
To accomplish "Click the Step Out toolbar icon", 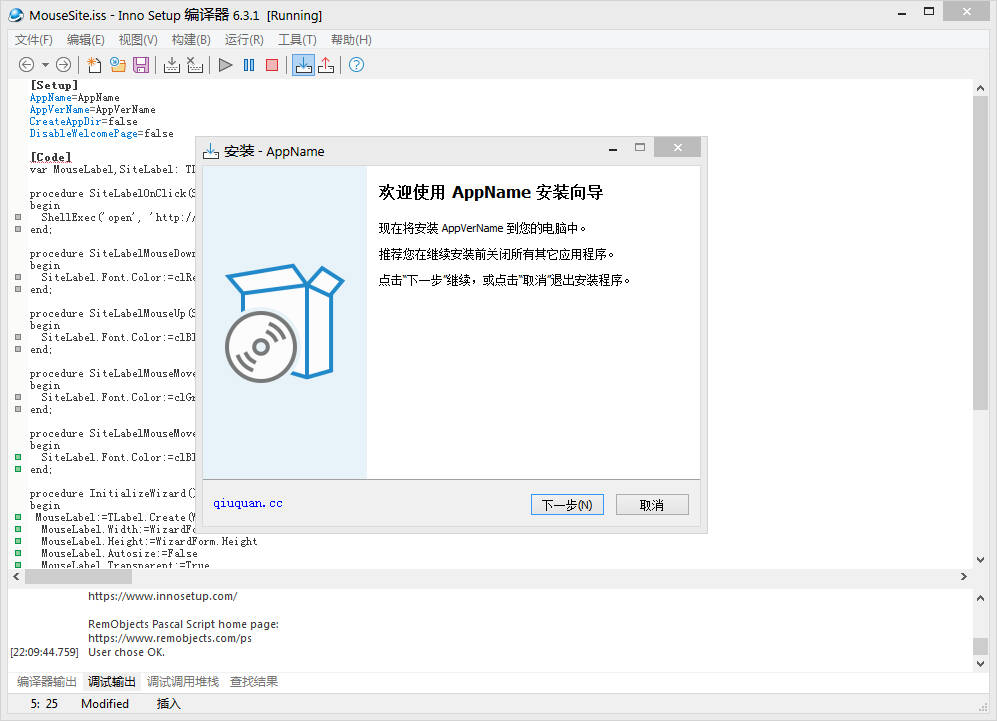I will pyautogui.click(x=328, y=64).
